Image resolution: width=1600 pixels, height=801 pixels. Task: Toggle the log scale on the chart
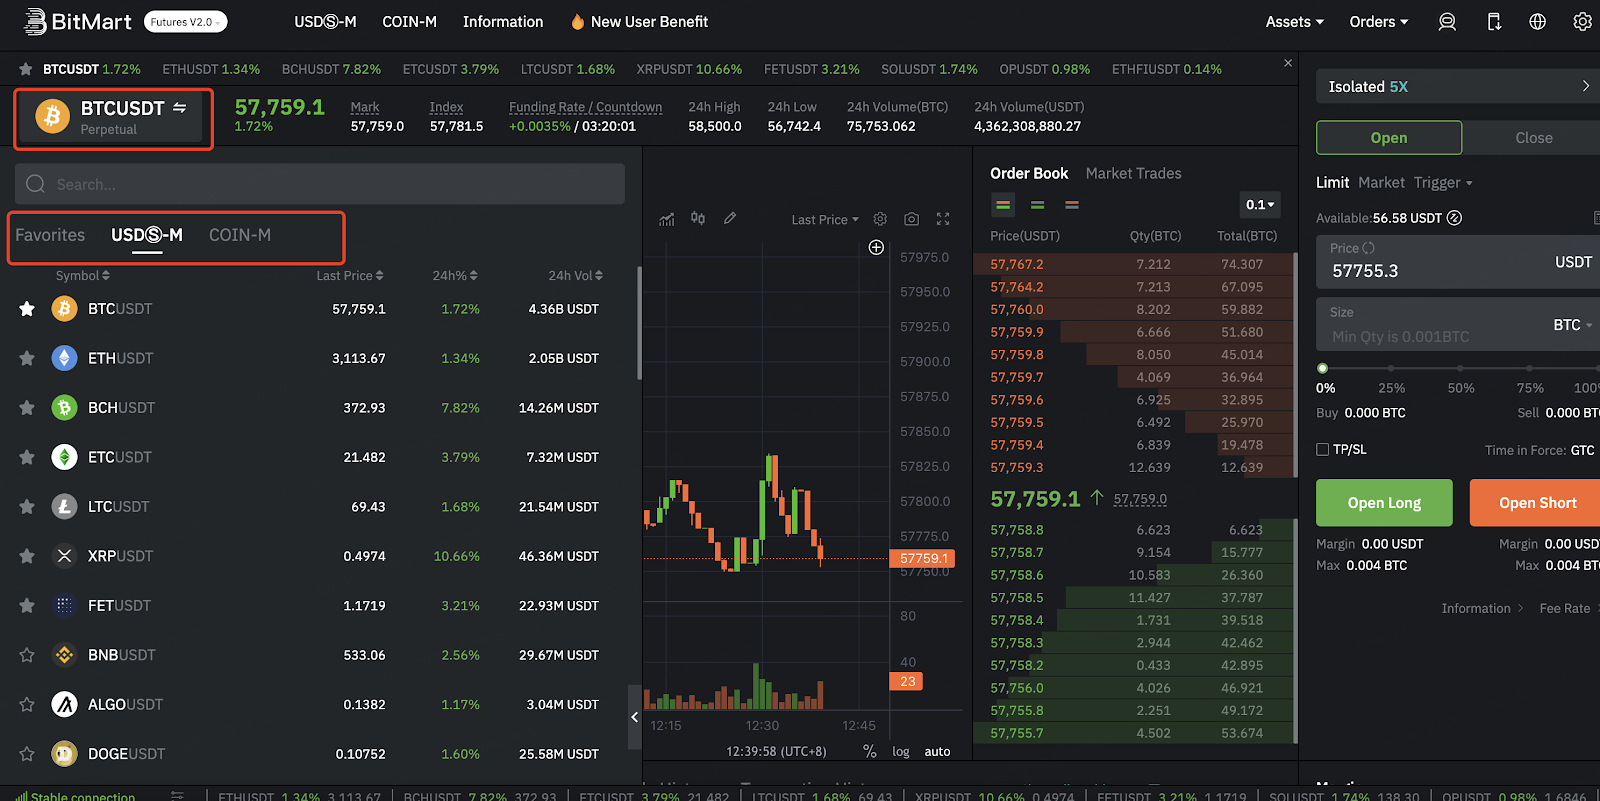[901, 752]
